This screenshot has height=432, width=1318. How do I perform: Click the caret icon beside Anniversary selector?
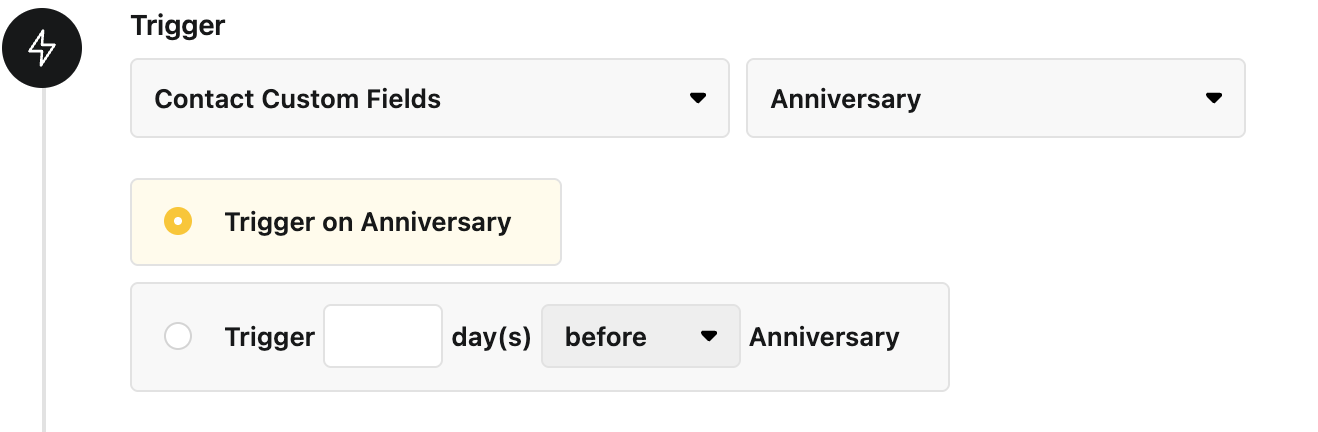point(1214,98)
